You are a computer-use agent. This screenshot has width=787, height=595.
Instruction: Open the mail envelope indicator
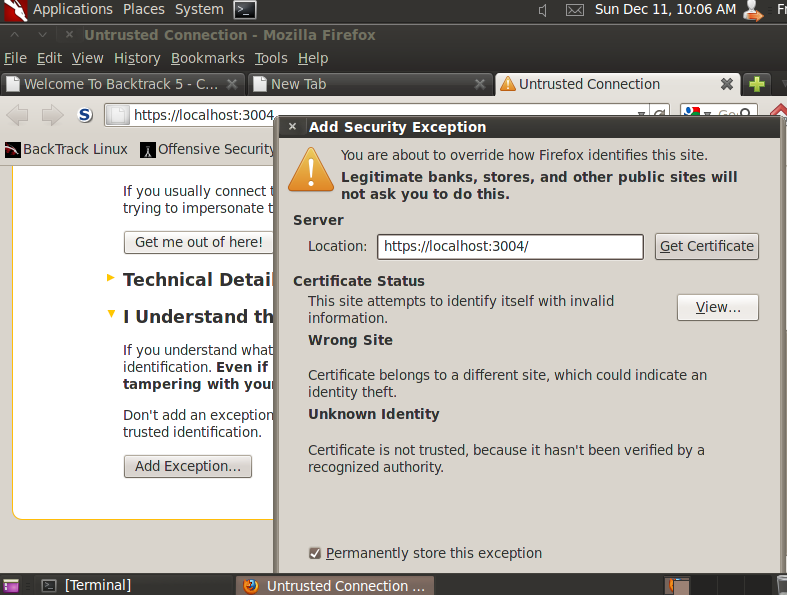[575, 10]
